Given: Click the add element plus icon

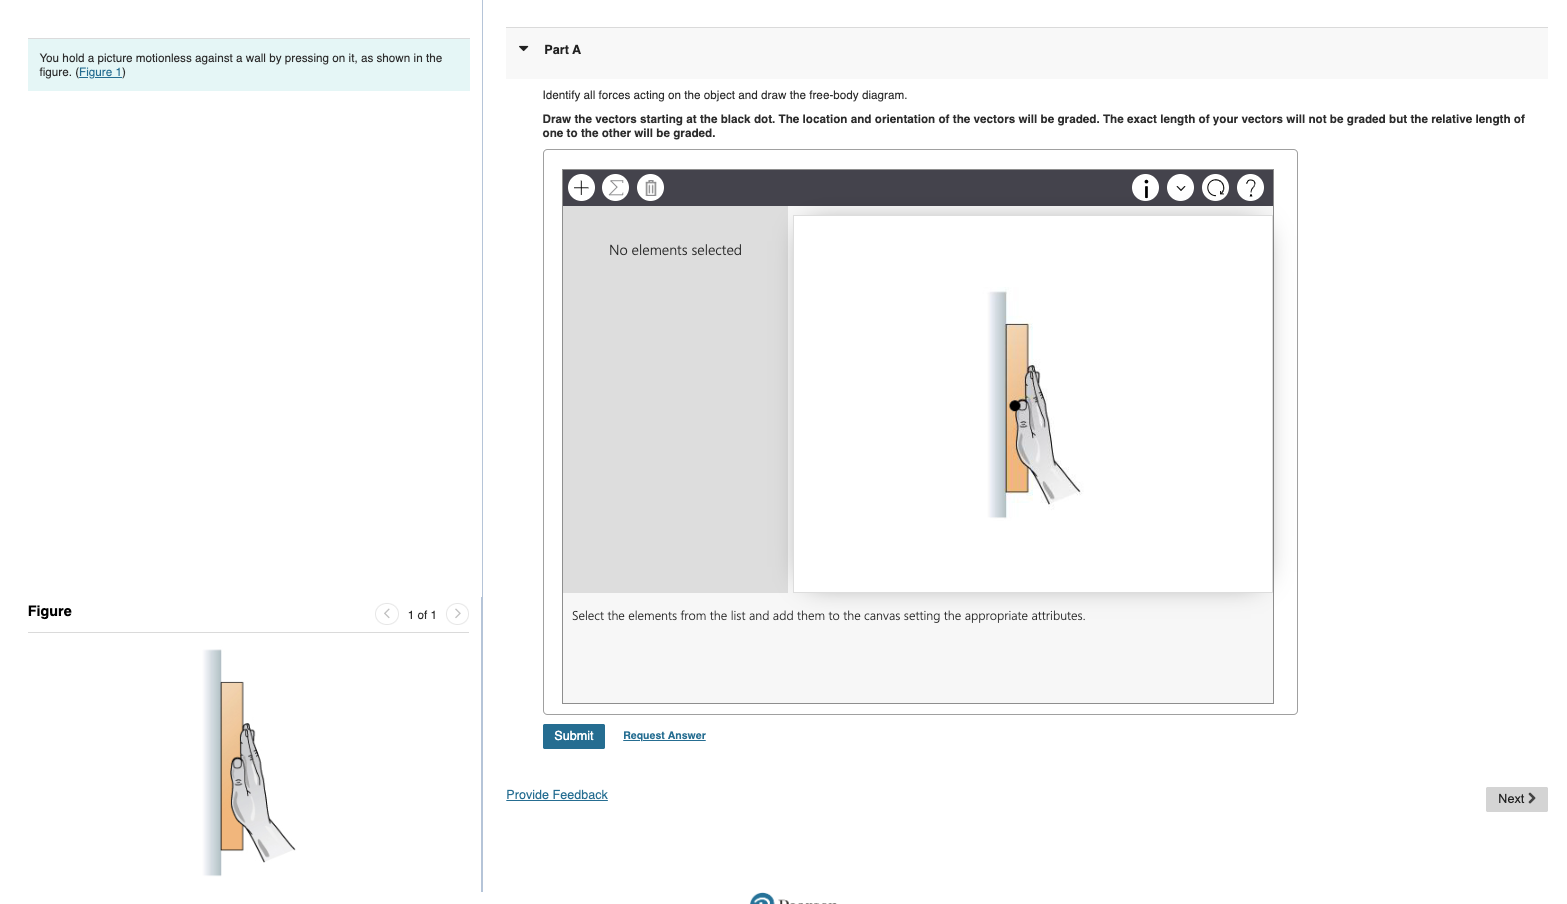Looking at the screenshot, I should [581, 187].
